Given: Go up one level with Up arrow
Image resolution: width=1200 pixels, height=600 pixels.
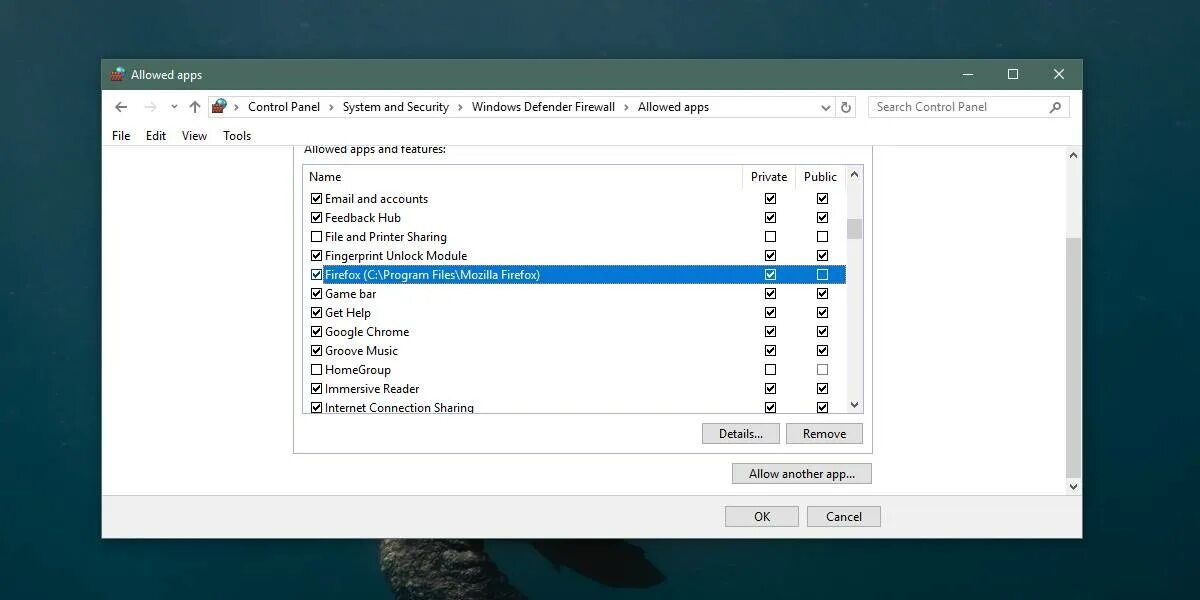Looking at the screenshot, I should coord(195,107).
